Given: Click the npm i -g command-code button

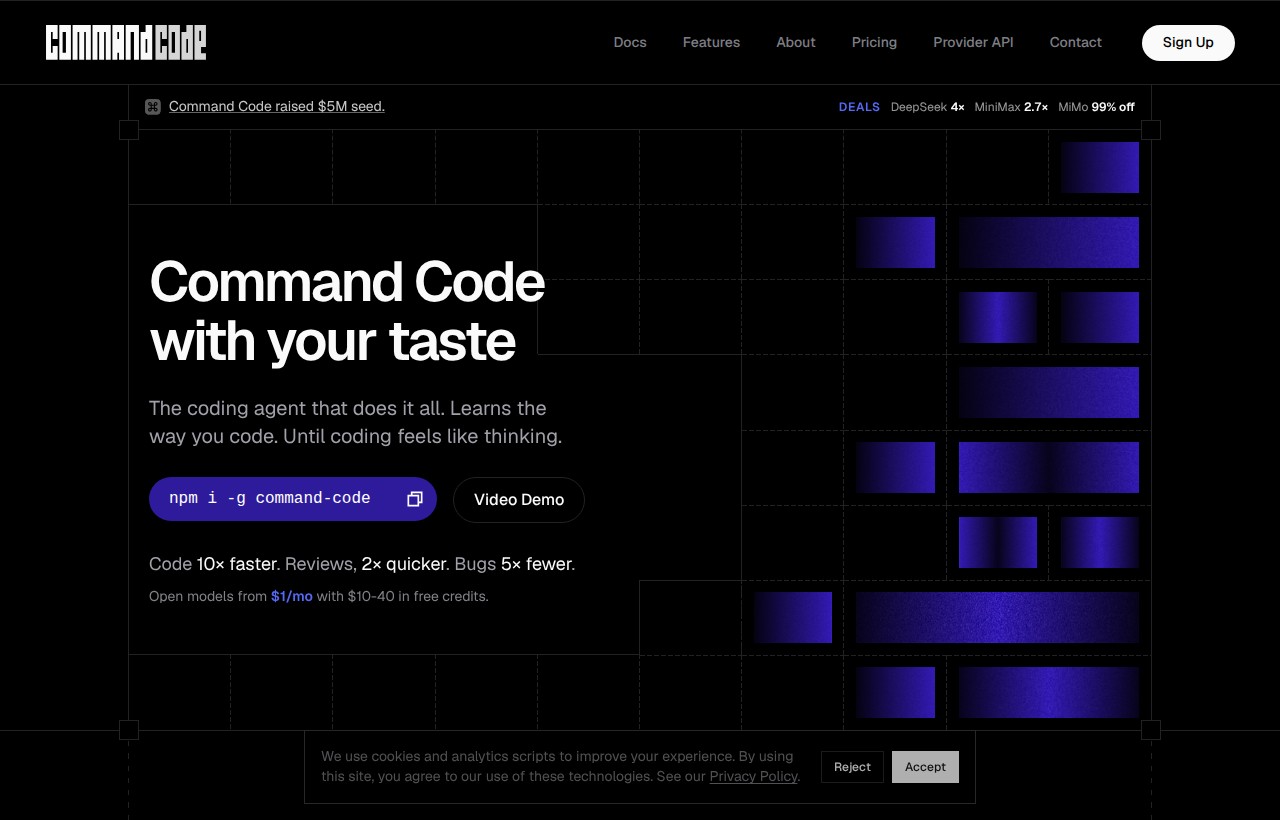Looking at the screenshot, I should click(x=293, y=499).
